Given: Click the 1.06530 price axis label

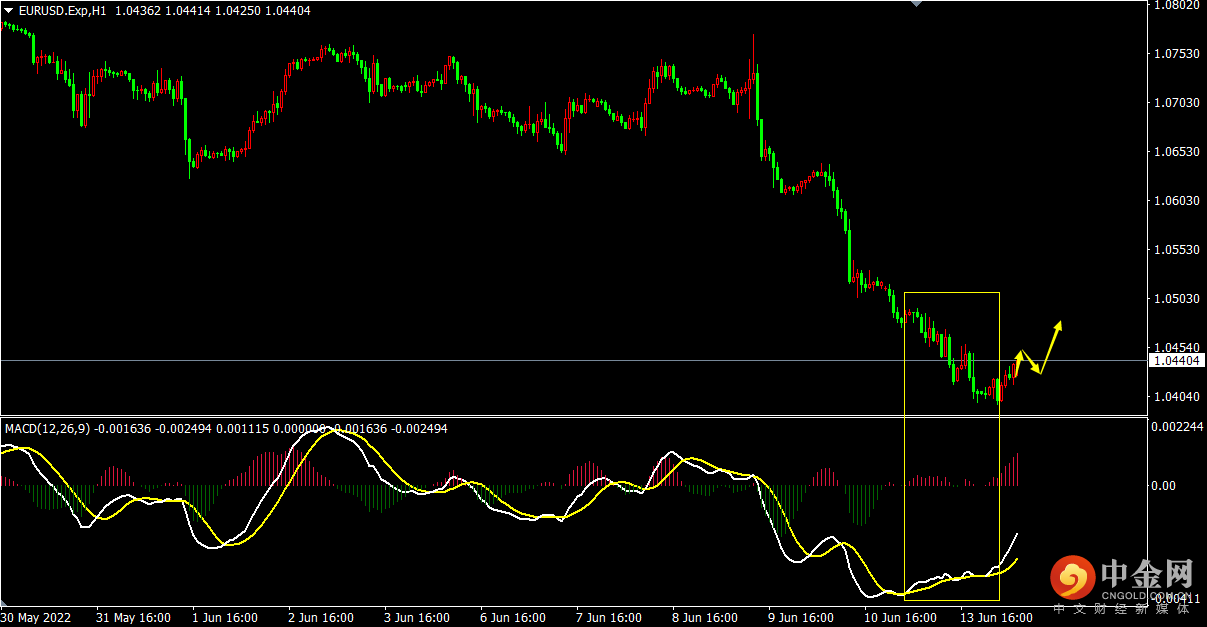Looking at the screenshot, I should [1176, 151].
